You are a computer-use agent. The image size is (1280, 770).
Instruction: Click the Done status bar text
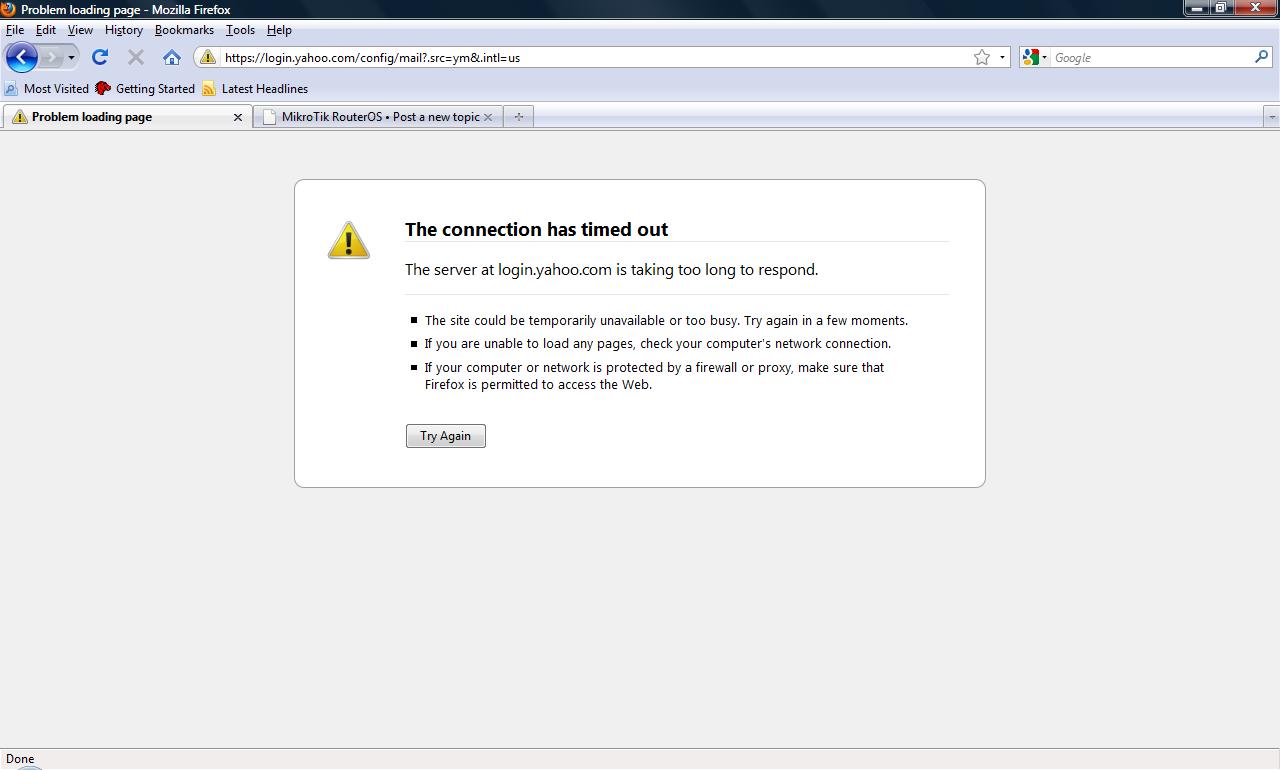[x=20, y=759]
